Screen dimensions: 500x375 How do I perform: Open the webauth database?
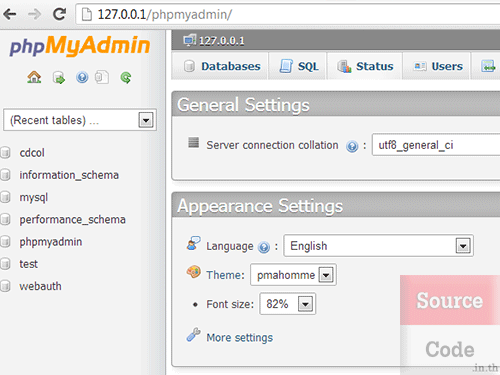[x=40, y=286]
